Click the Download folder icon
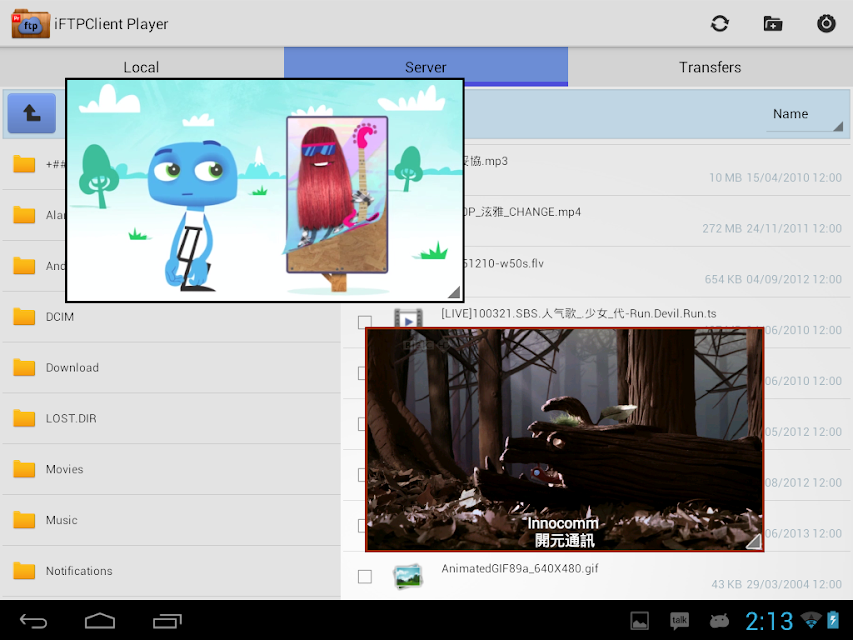853x640 pixels. pyautogui.click(x=24, y=367)
